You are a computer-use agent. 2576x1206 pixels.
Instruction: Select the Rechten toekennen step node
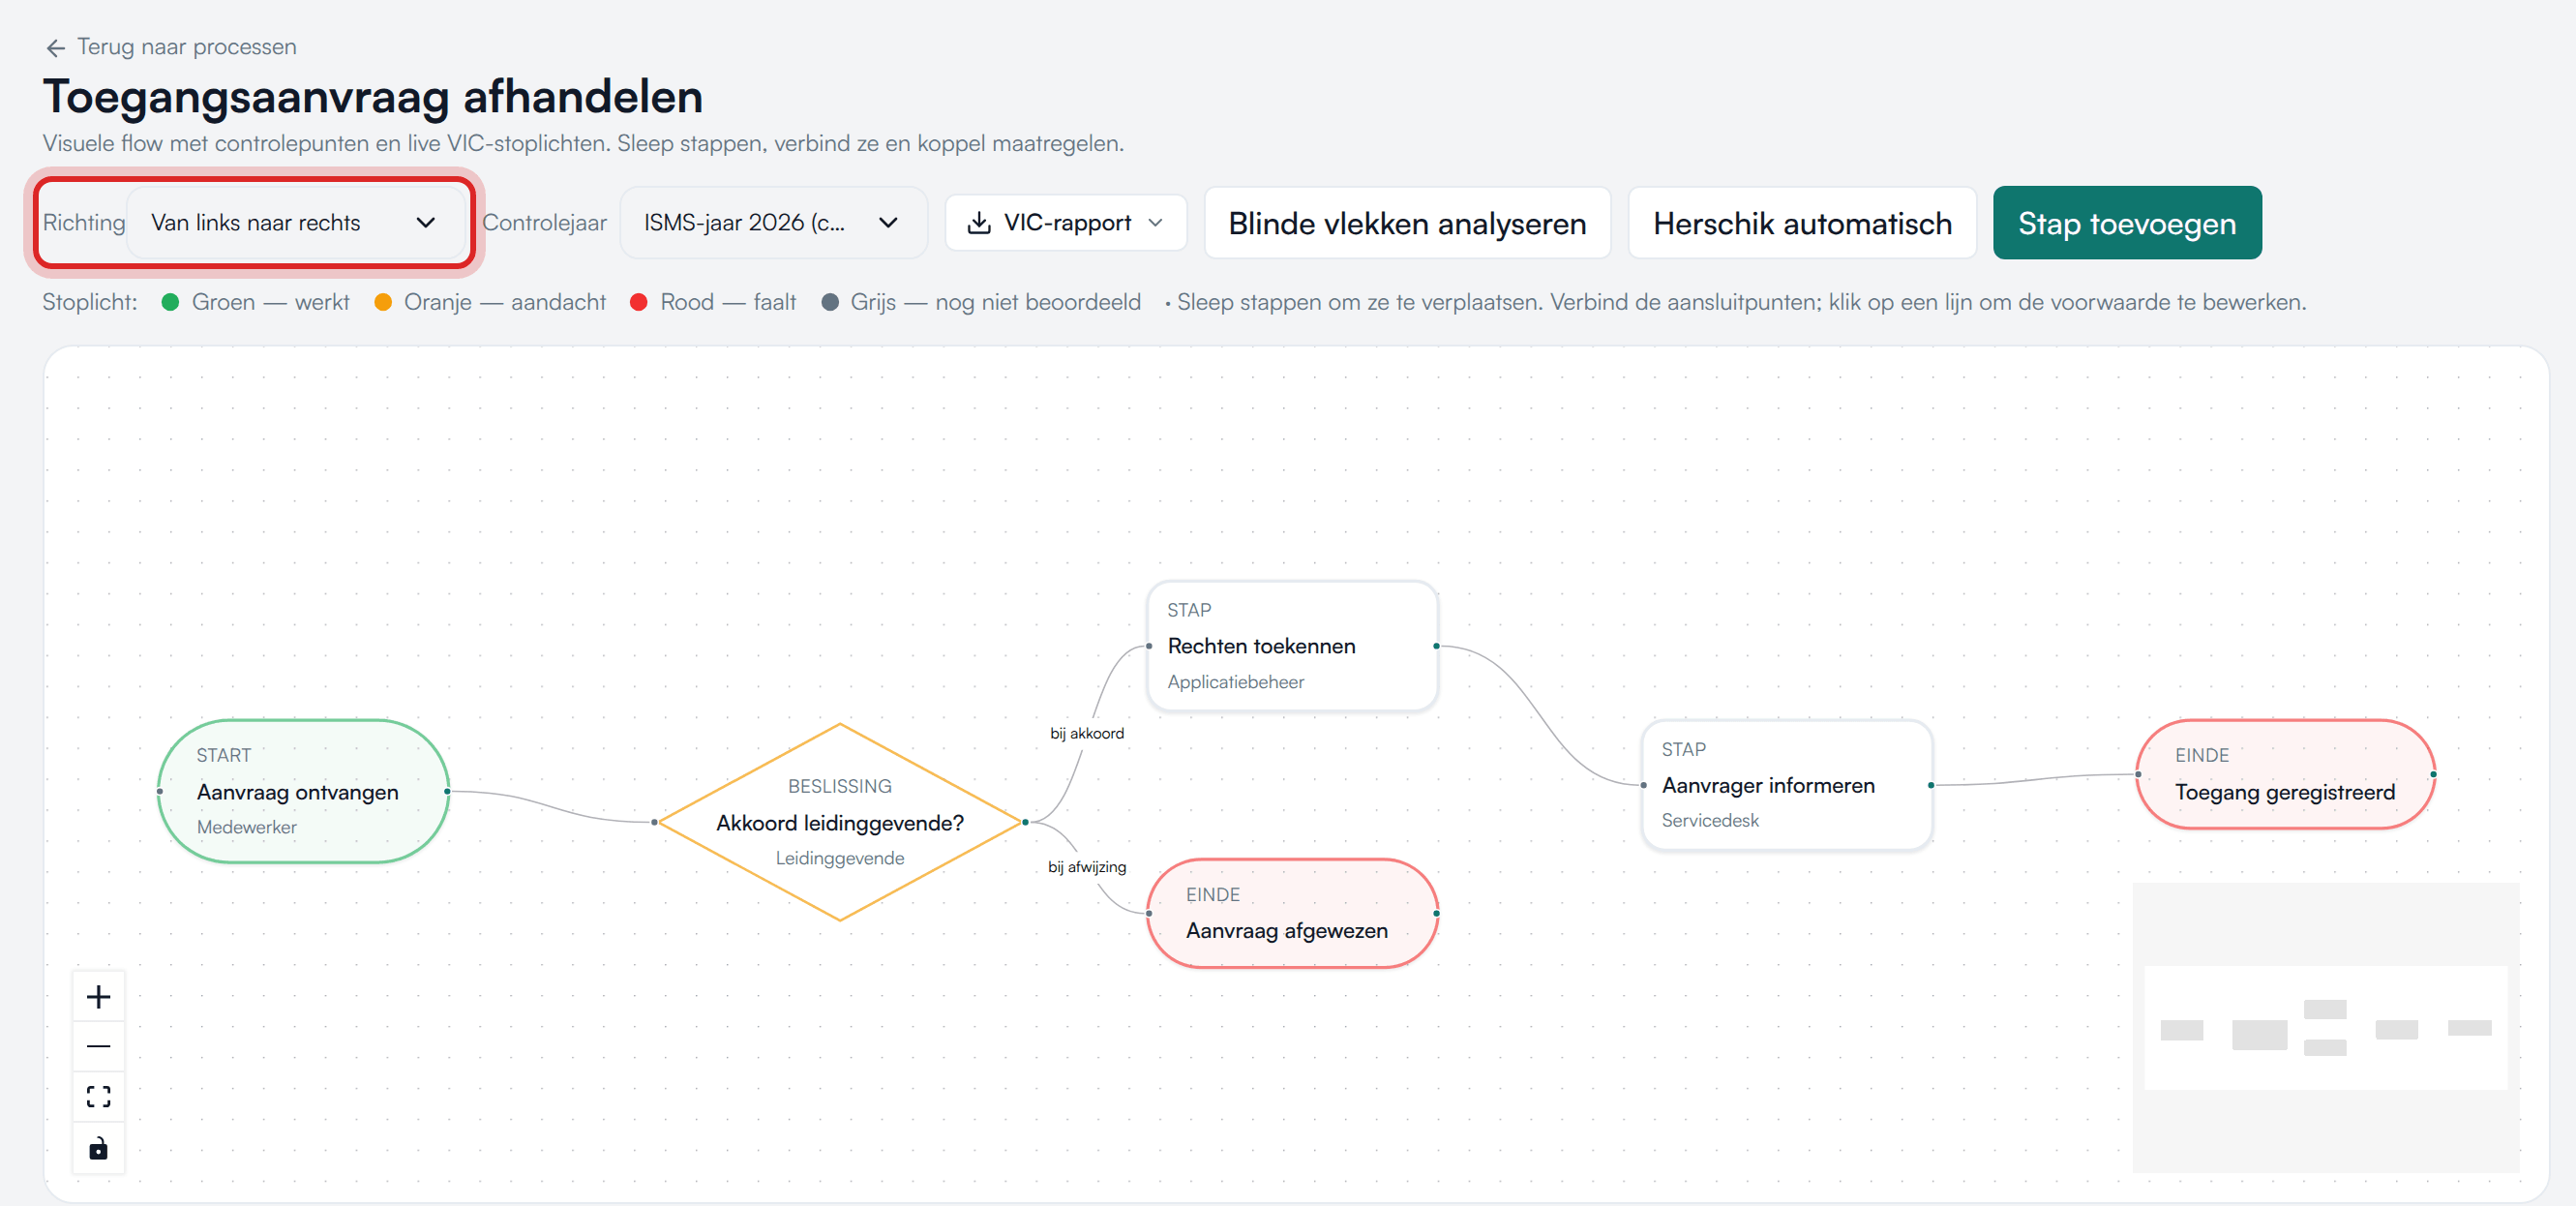[x=1292, y=646]
